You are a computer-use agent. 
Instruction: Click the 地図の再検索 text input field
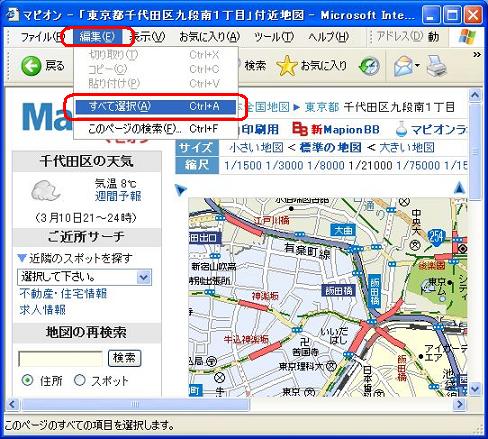[60, 359]
